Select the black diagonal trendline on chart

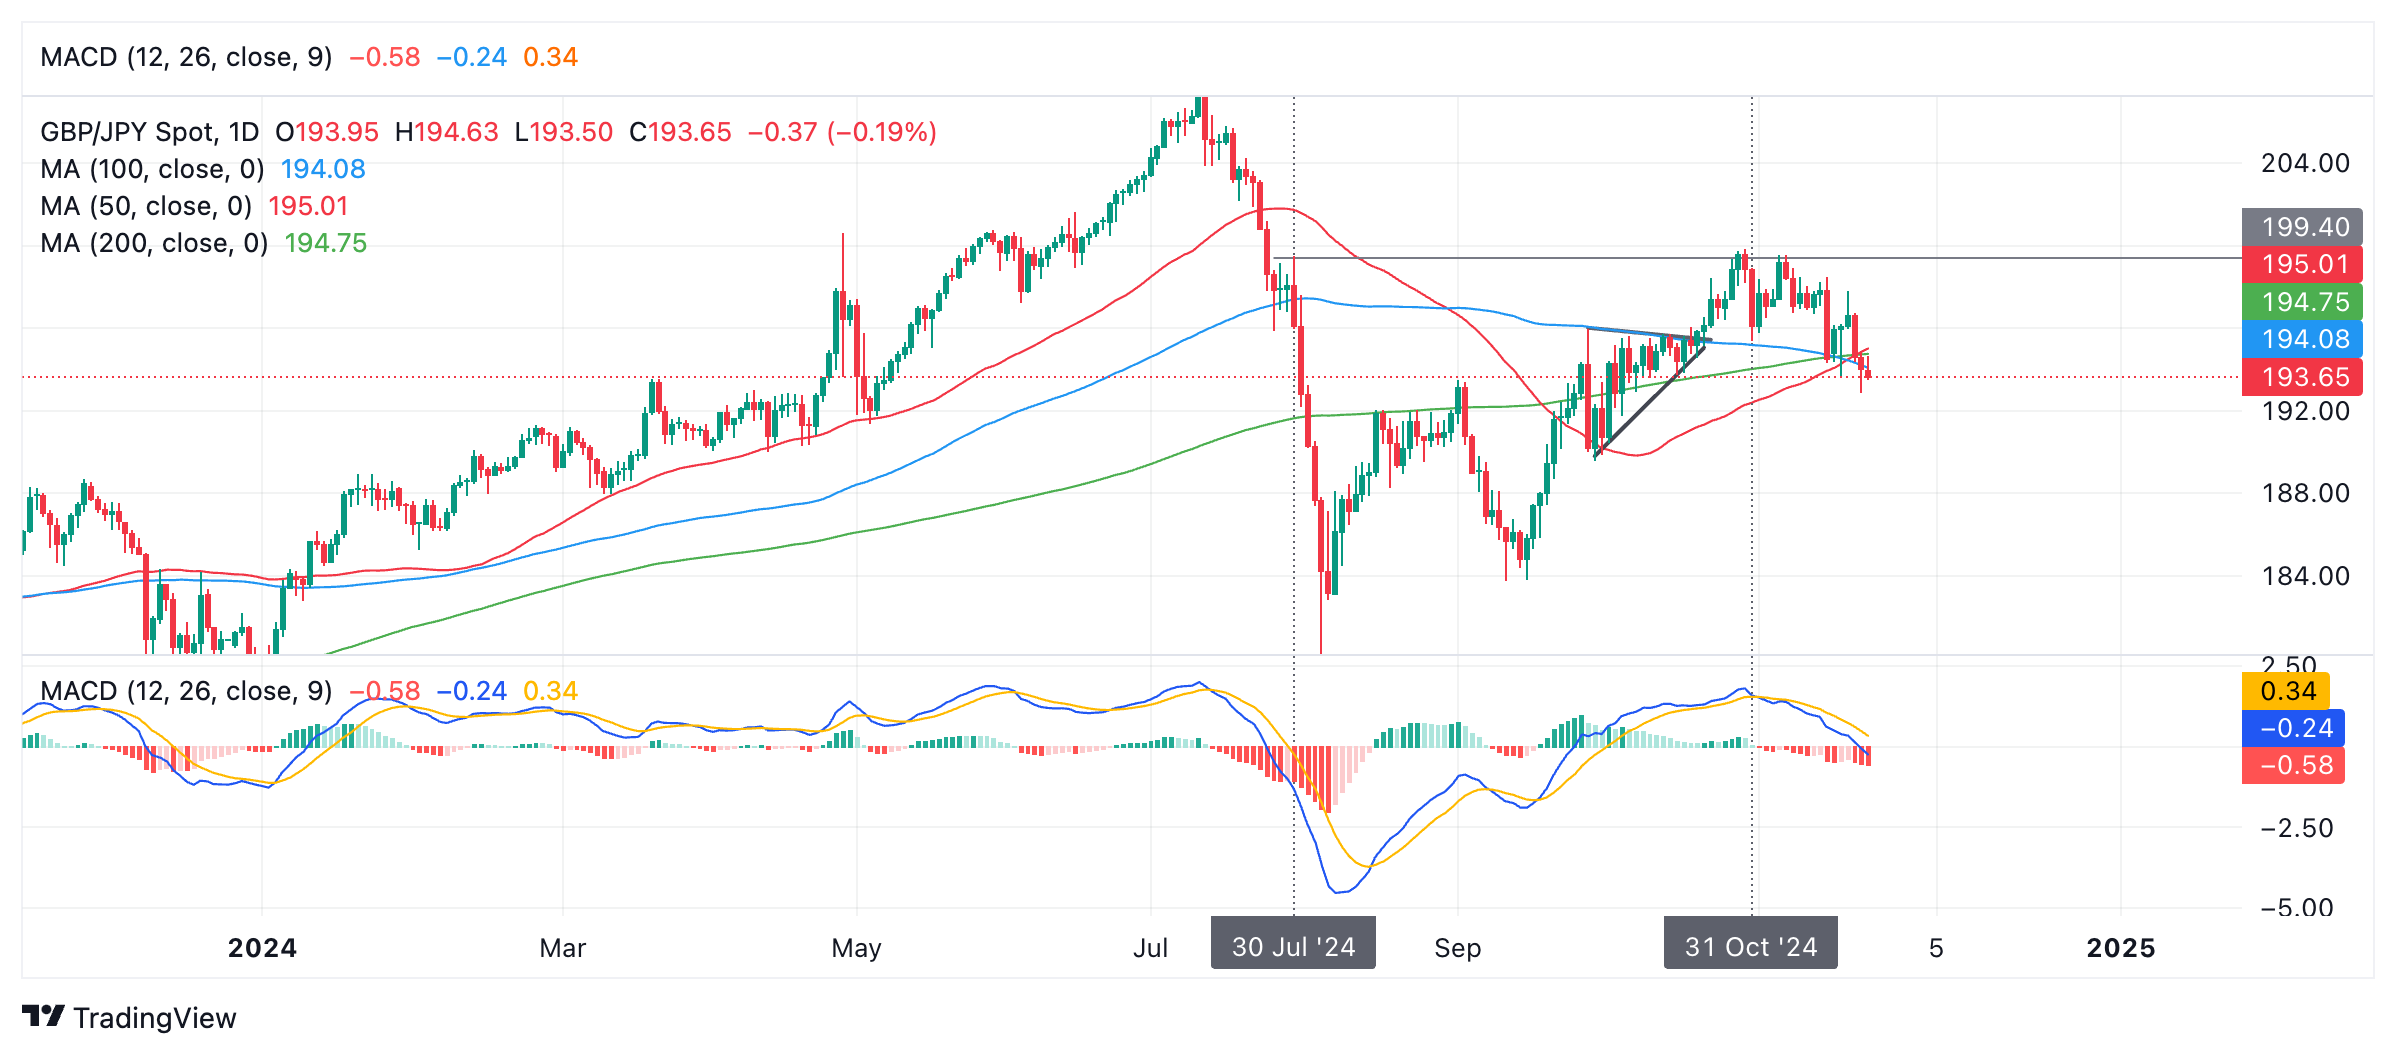1651,400
